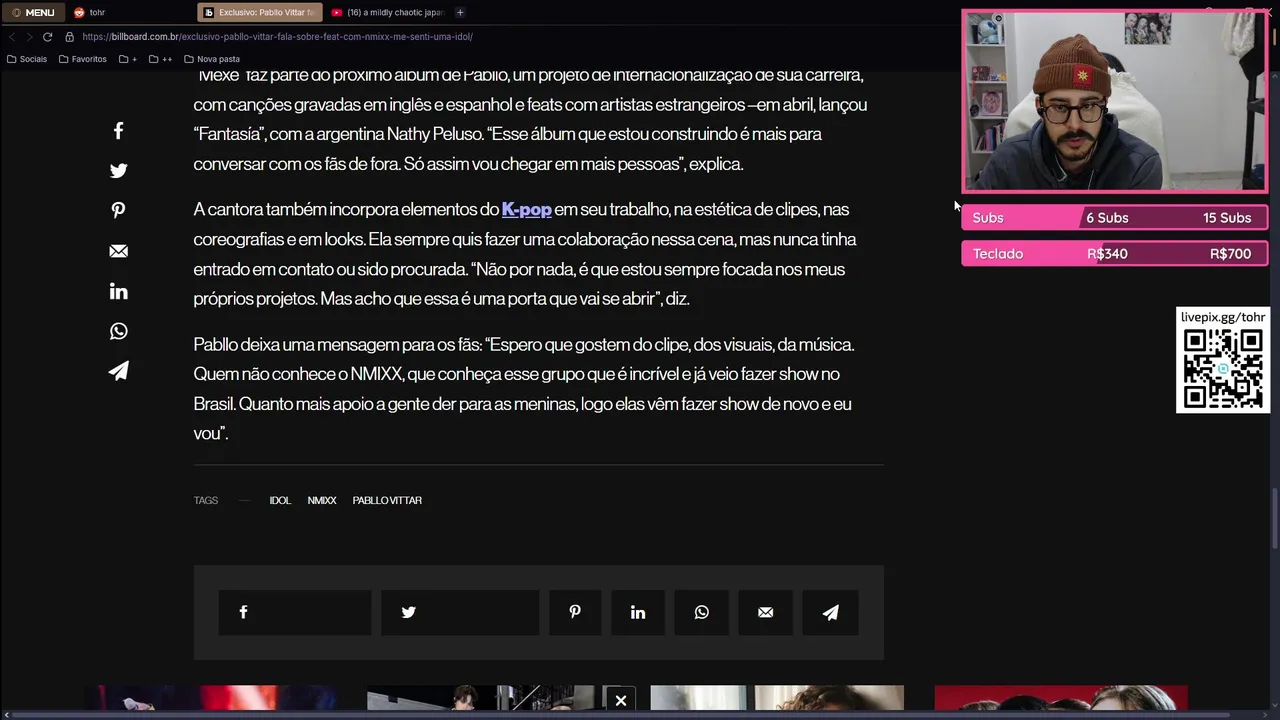The image size is (1280, 720).
Task: Open the K-pop hyperlink in the article
Action: click(x=526, y=209)
